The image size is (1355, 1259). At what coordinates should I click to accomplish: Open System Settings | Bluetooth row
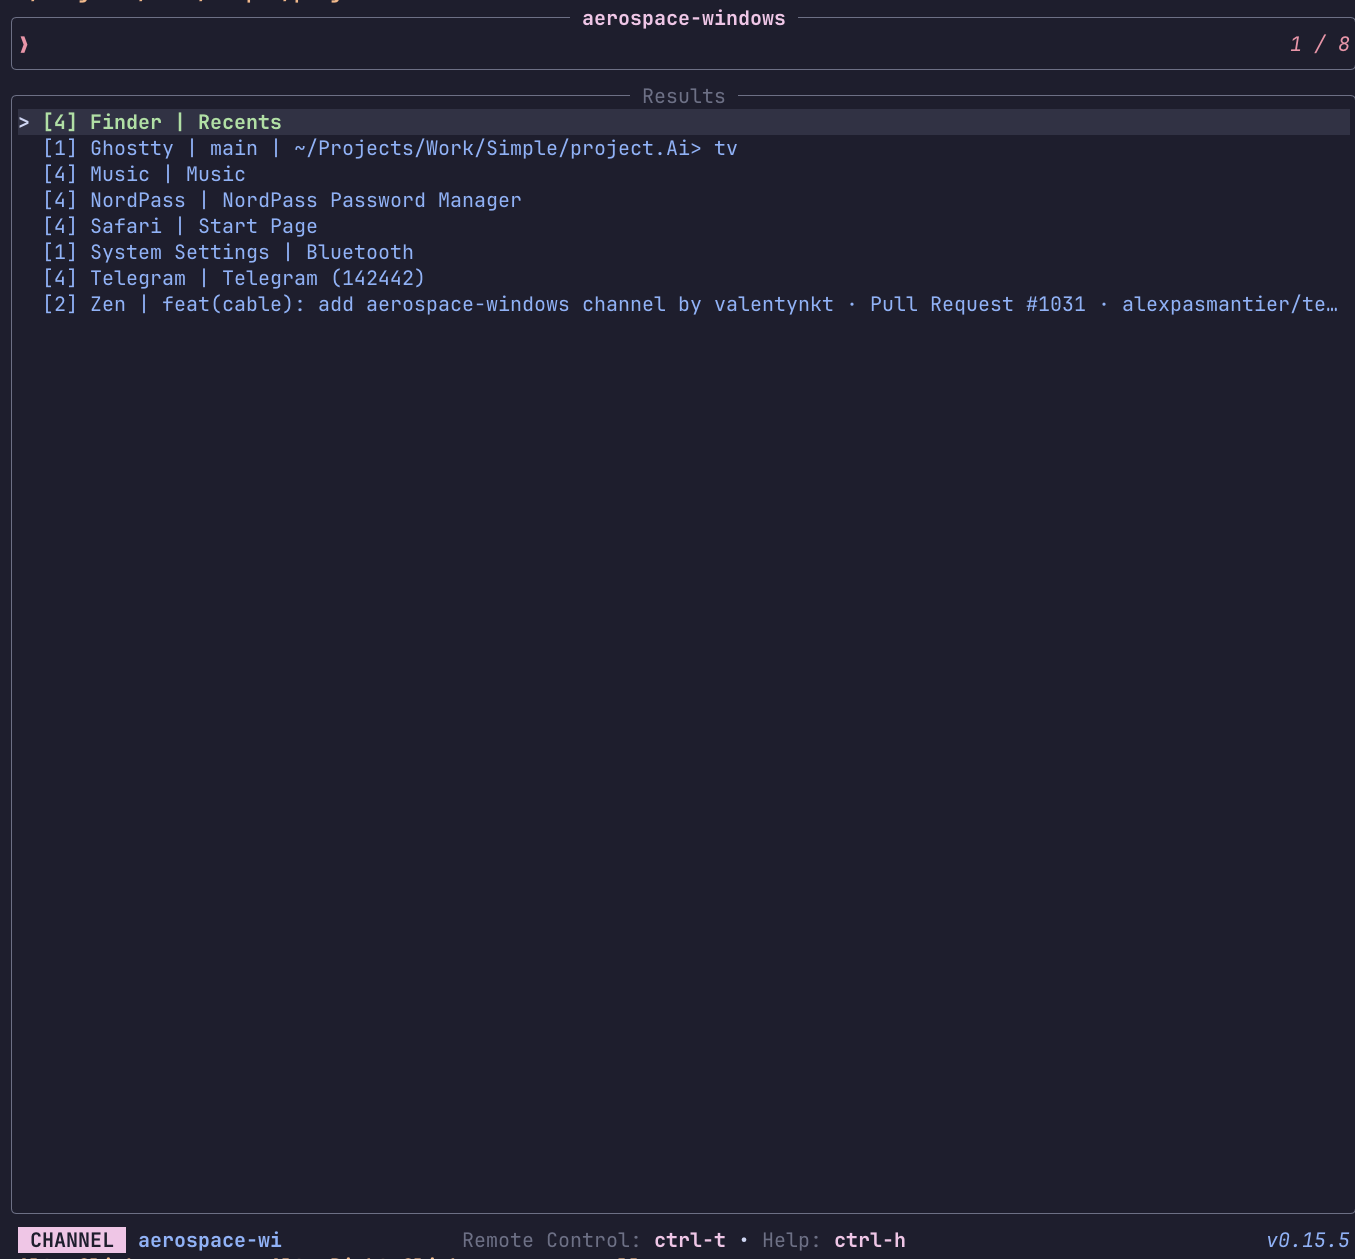pos(684,252)
